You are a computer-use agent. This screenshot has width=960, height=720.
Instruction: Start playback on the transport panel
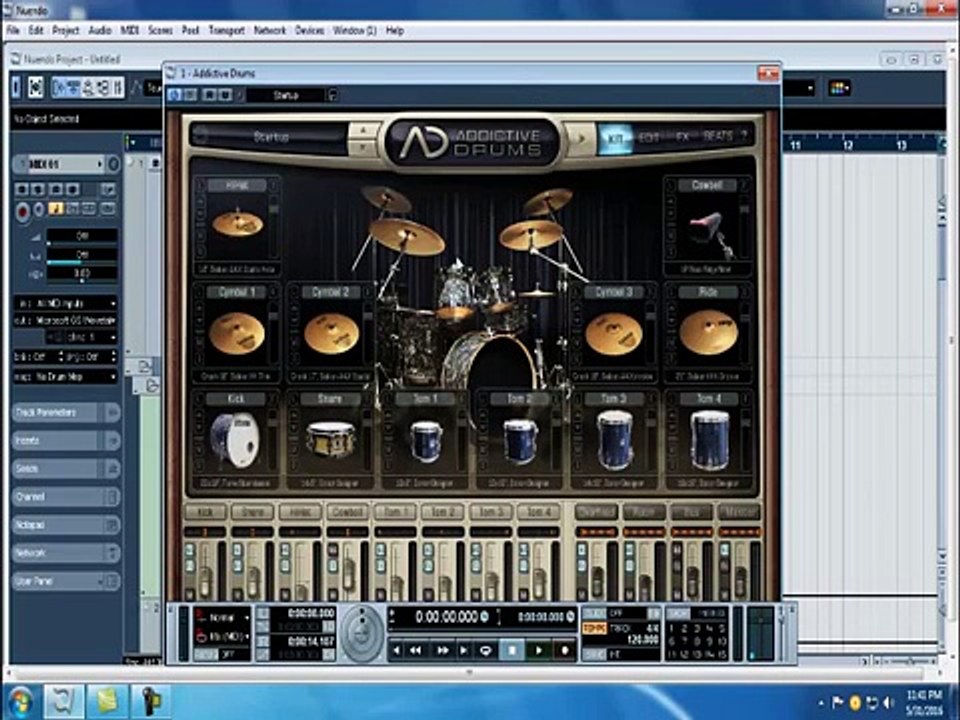tap(538, 650)
